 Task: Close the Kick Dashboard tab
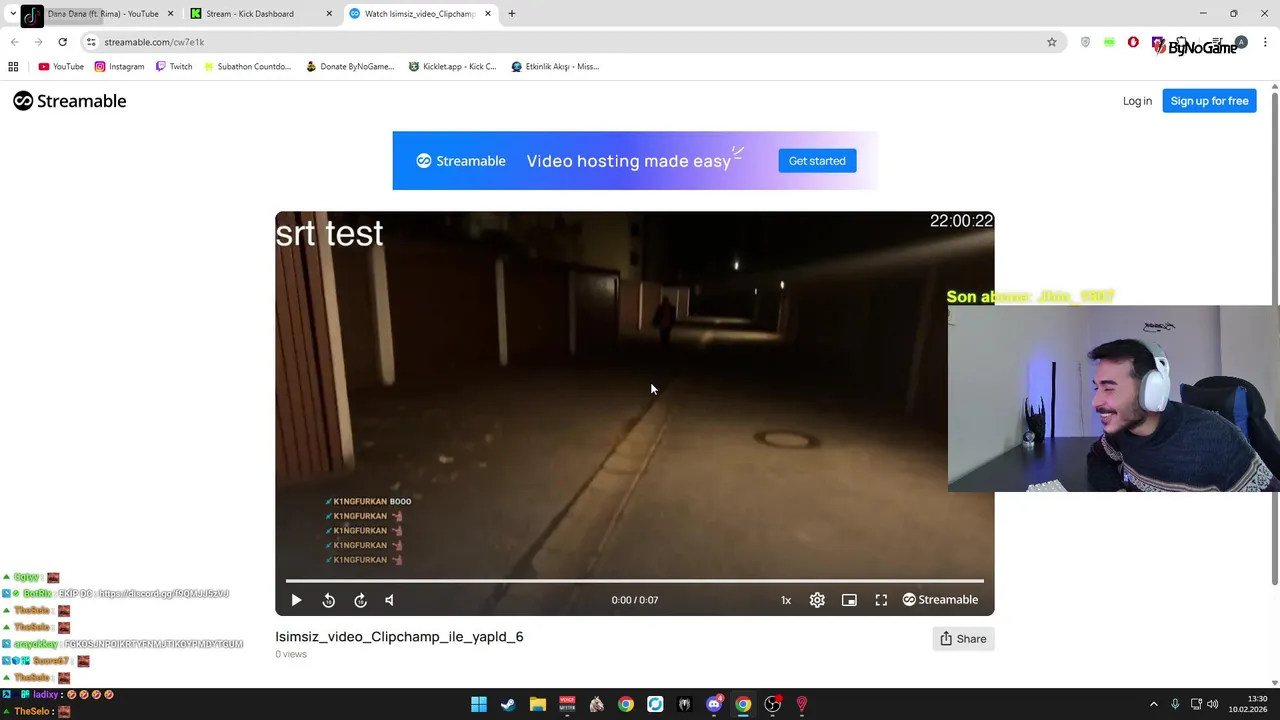pos(329,14)
